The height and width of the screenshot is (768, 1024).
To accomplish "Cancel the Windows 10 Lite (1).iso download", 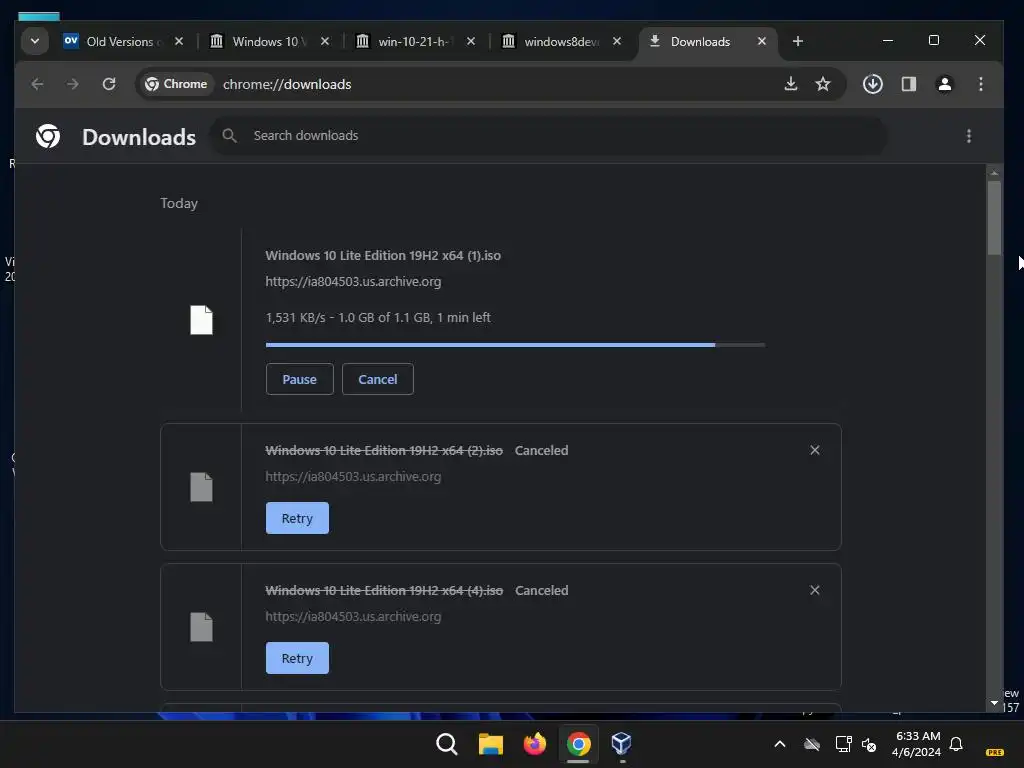I will (x=377, y=379).
